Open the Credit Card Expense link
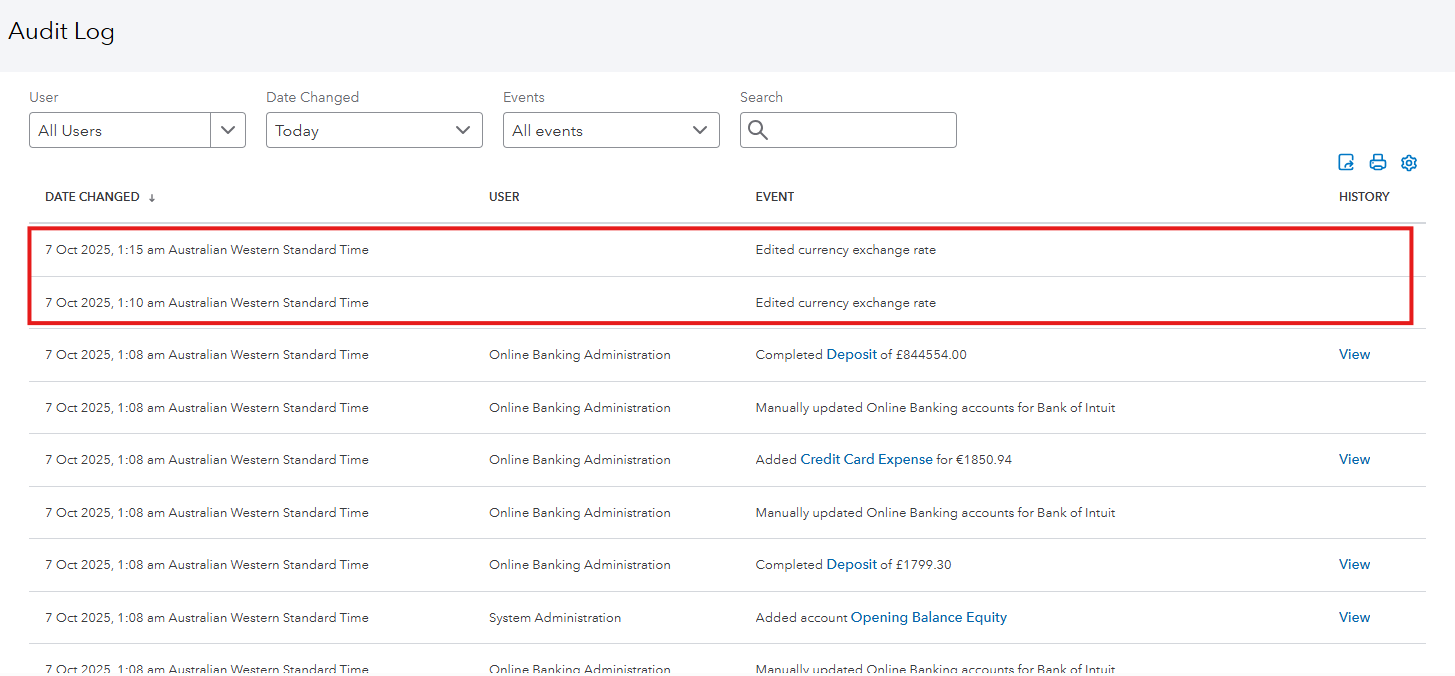1455x676 pixels. [x=866, y=459]
